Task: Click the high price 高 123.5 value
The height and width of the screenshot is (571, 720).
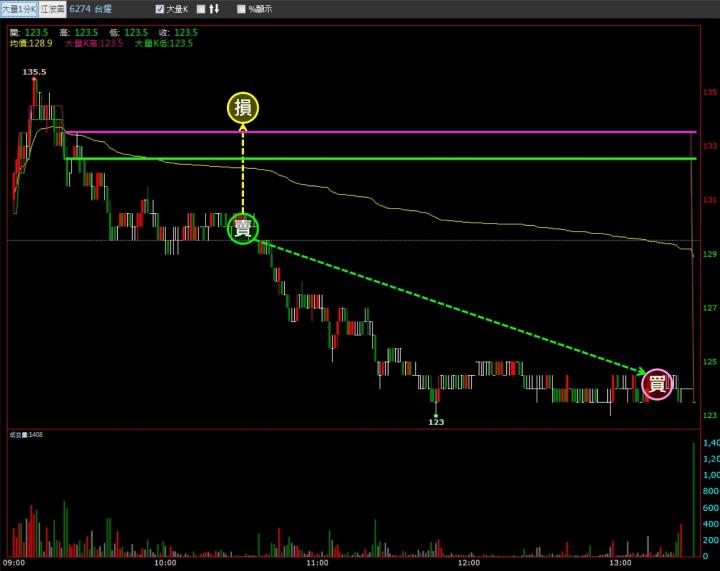Action: (86, 33)
